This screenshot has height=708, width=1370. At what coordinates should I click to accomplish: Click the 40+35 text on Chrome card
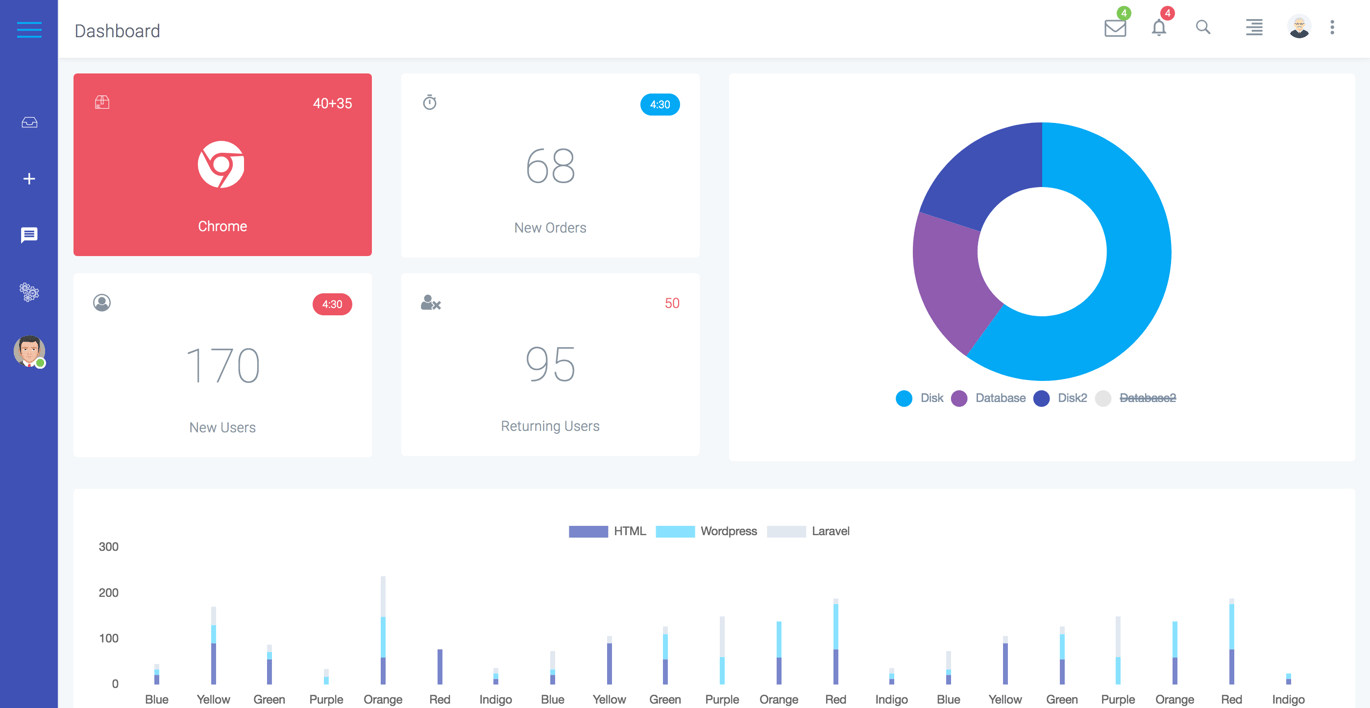pyautogui.click(x=332, y=103)
